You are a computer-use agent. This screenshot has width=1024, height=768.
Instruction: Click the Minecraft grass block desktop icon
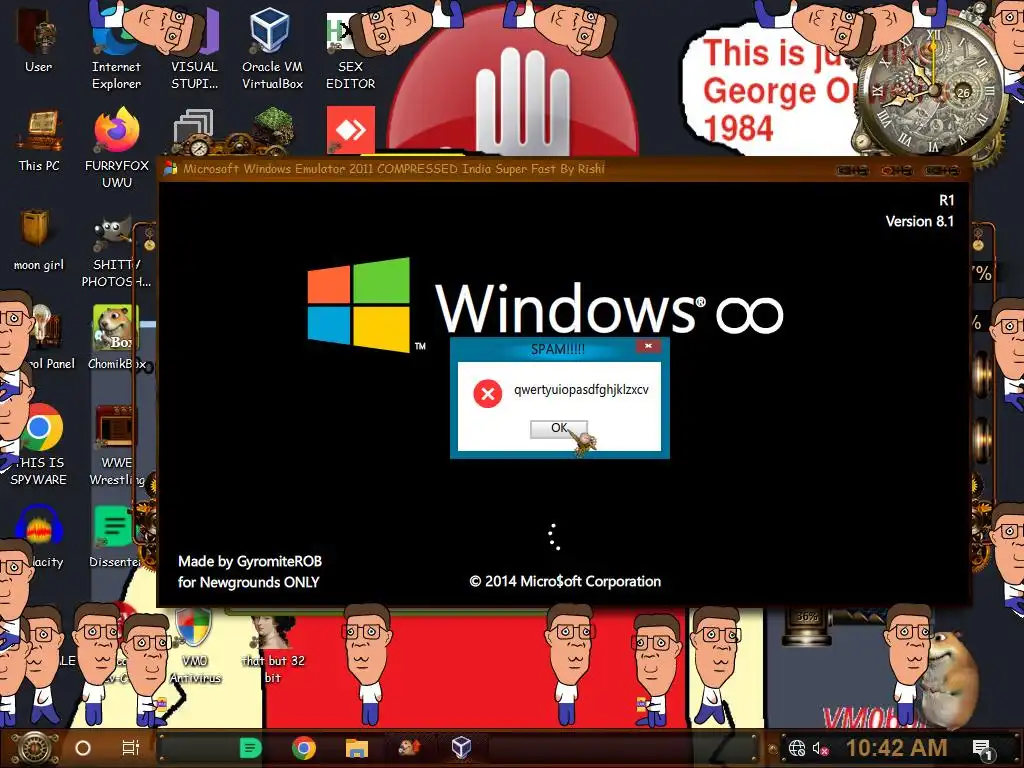(x=274, y=129)
